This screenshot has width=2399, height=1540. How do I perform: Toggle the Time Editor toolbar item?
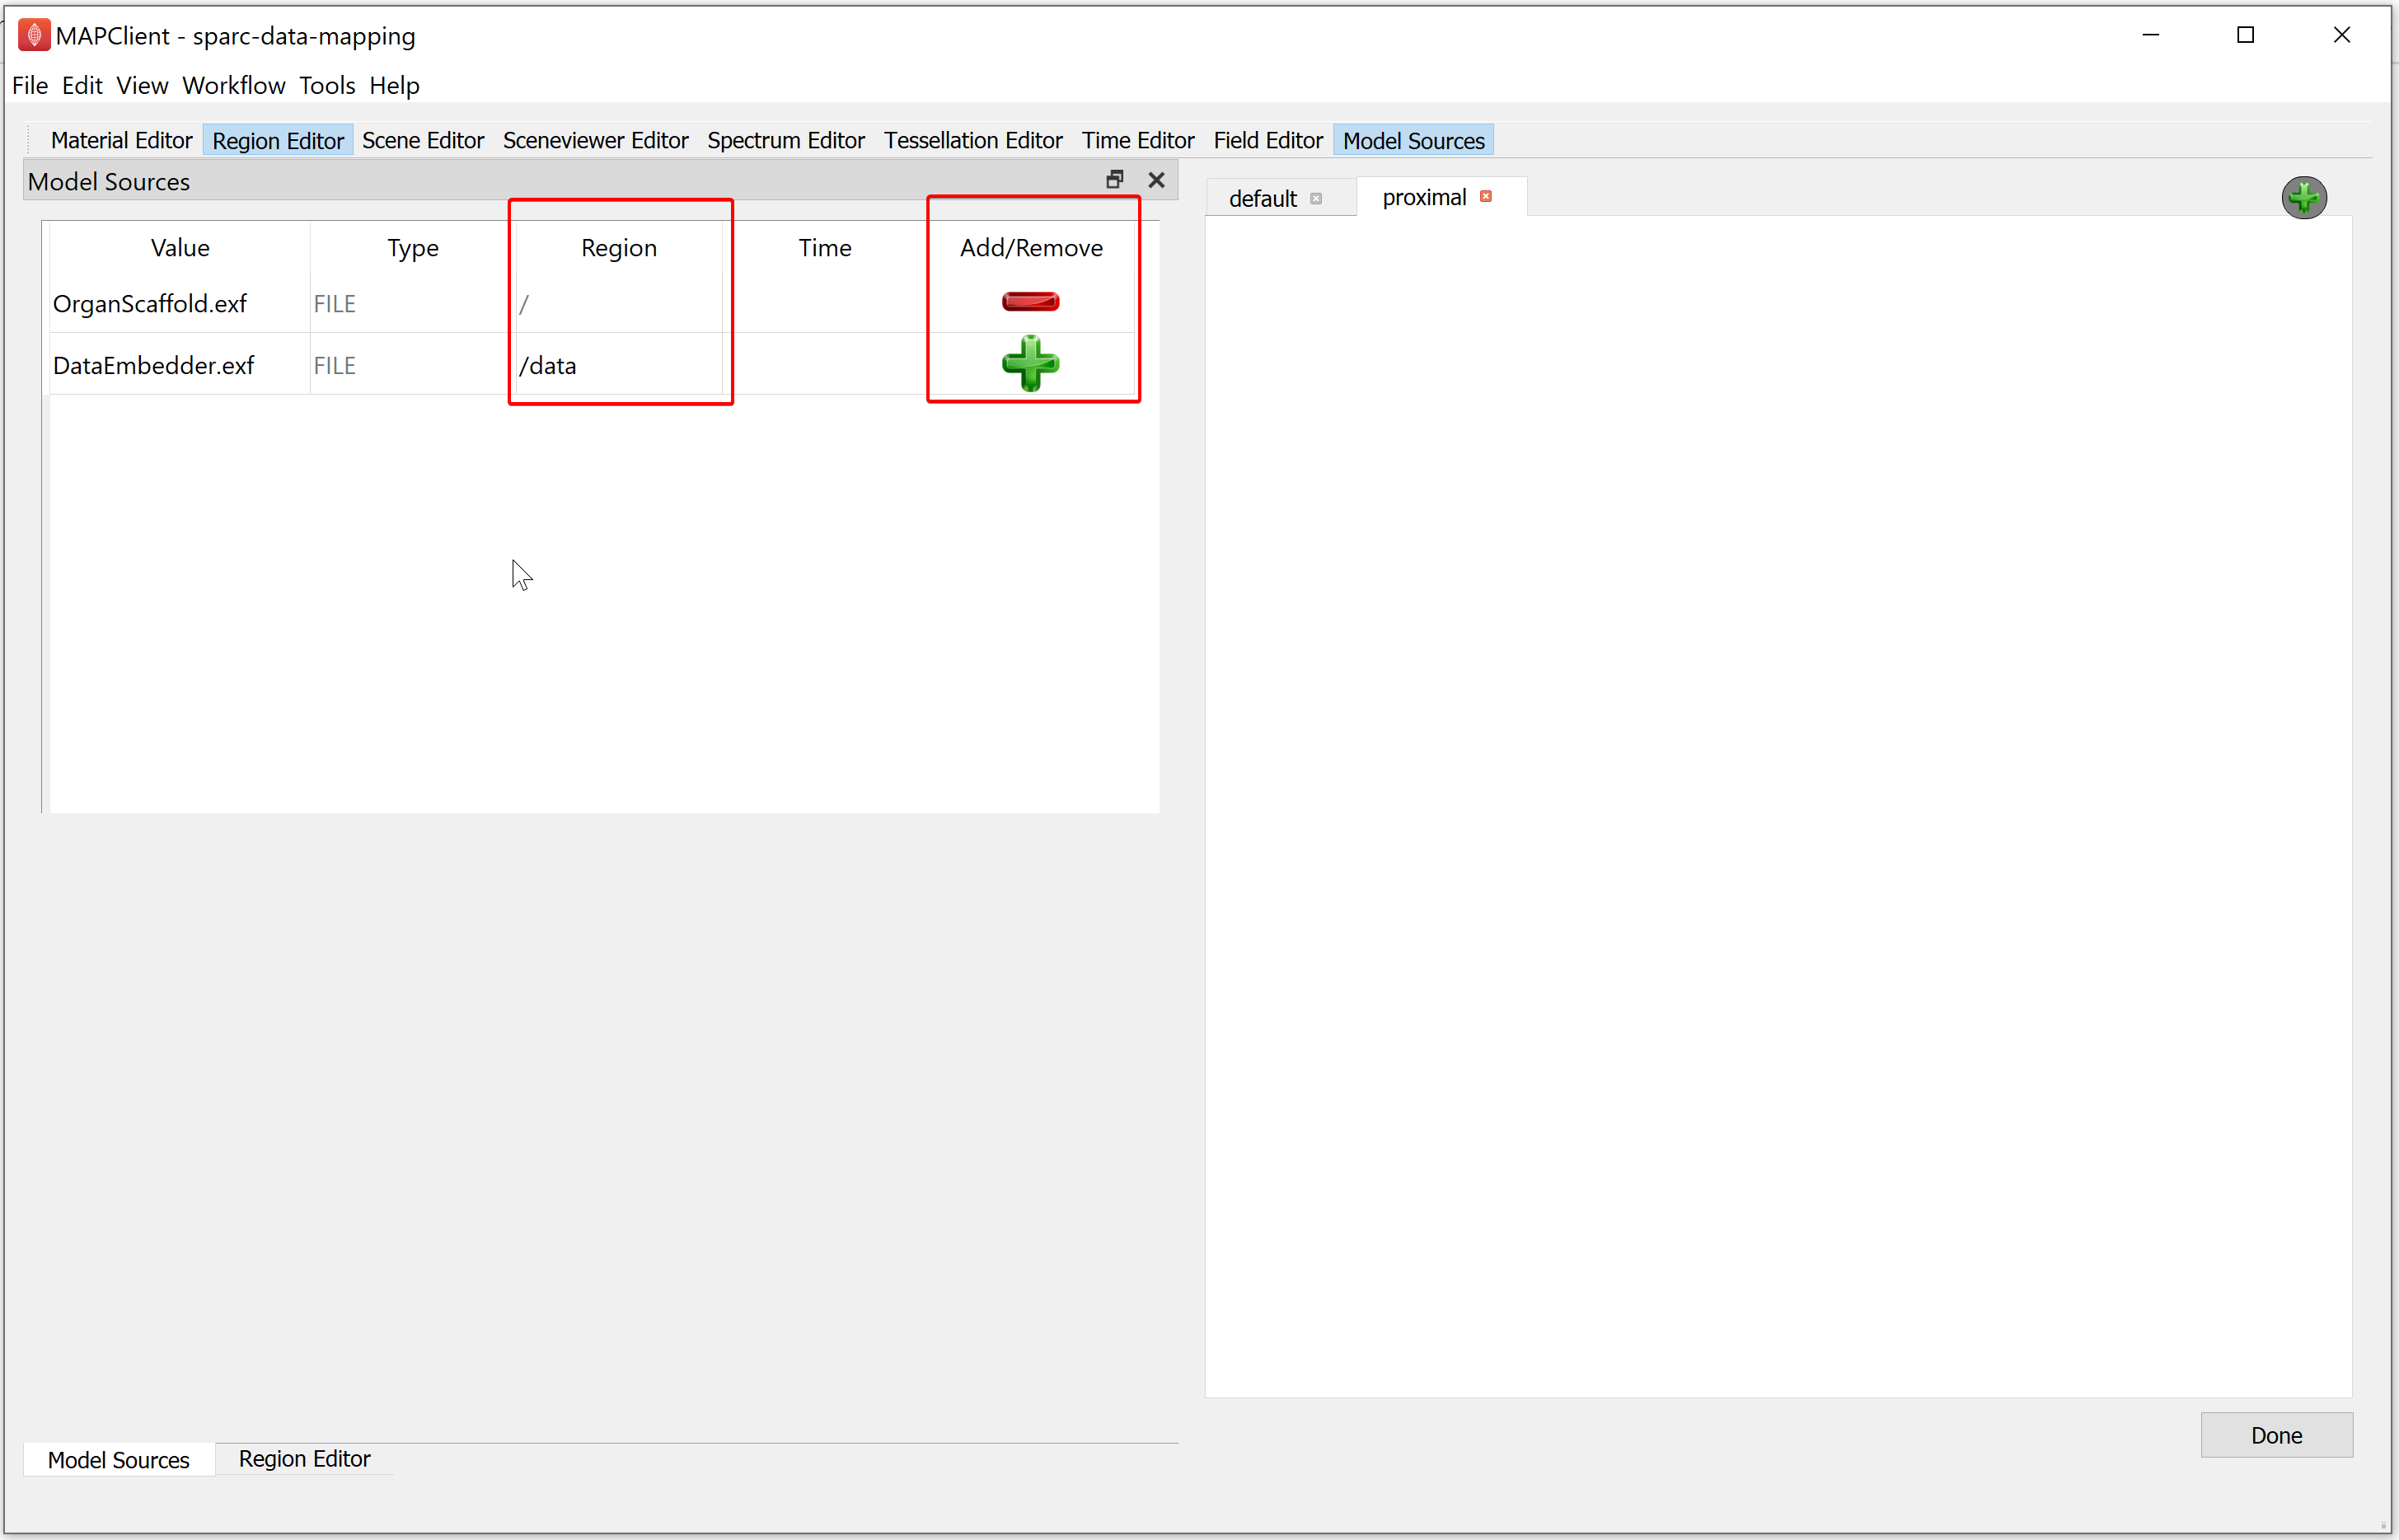point(1138,140)
